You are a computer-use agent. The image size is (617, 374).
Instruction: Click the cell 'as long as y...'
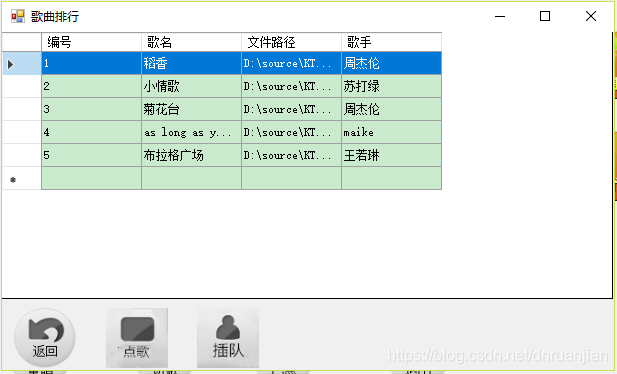tap(191, 132)
